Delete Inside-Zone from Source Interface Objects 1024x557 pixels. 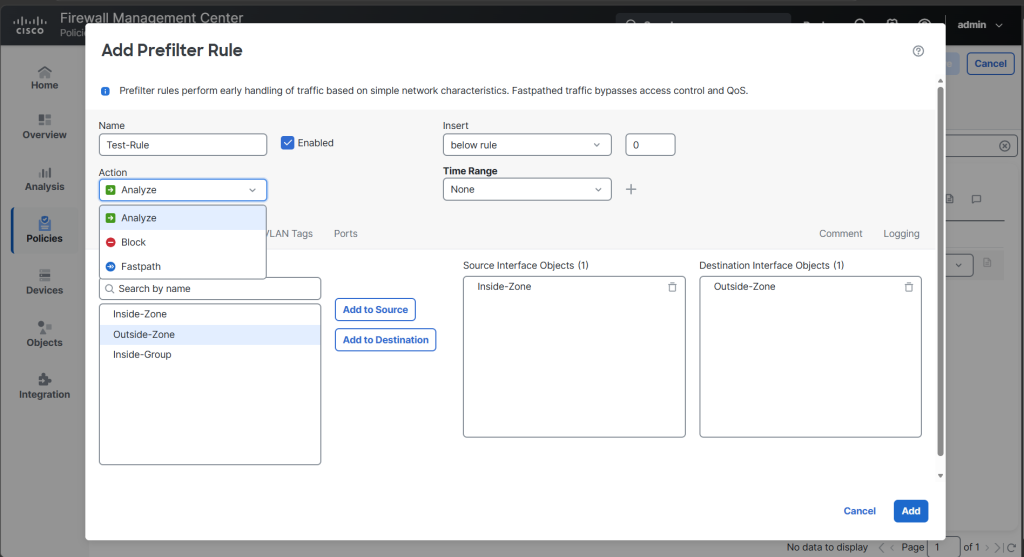coord(672,287)
